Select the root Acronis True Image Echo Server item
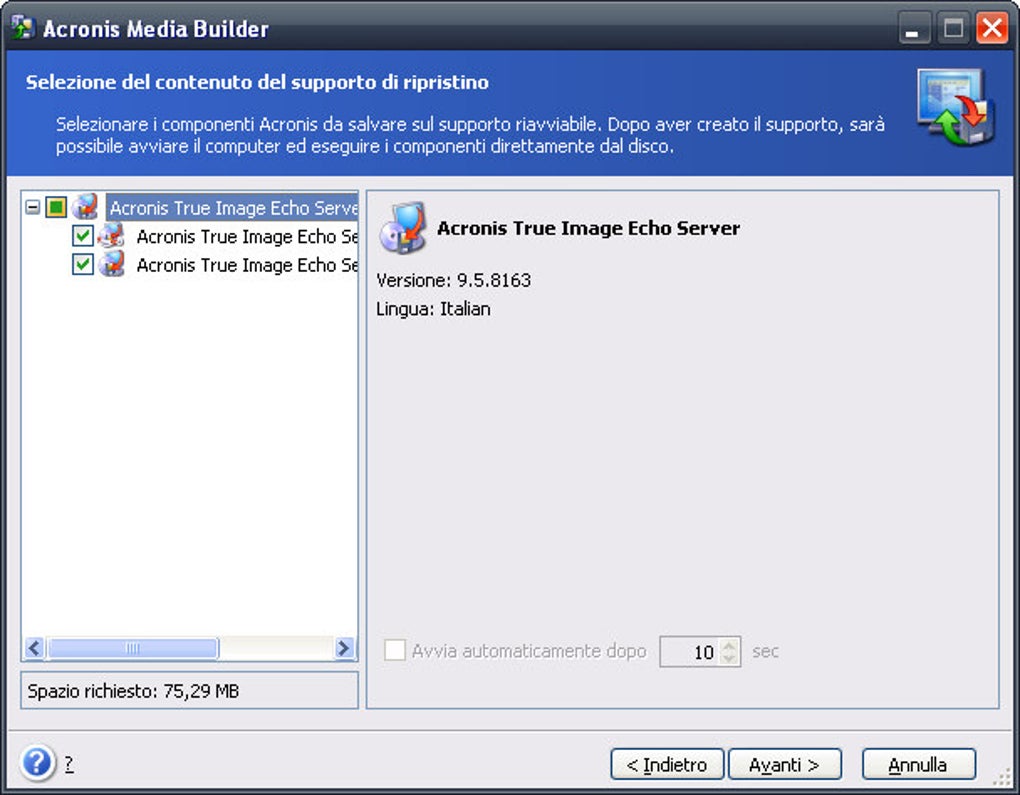 coord(233,208)
